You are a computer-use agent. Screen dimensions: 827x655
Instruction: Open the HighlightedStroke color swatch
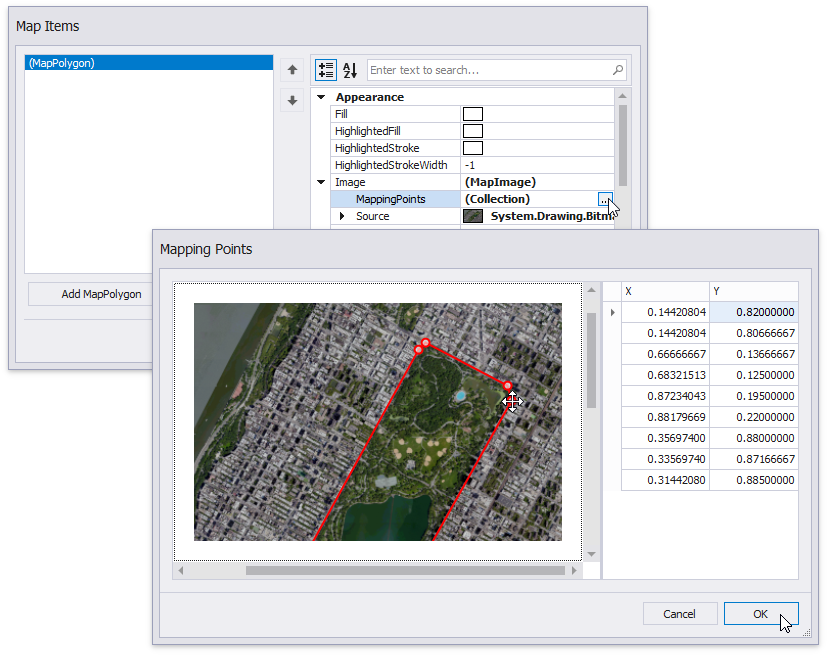tap(473, 148)
